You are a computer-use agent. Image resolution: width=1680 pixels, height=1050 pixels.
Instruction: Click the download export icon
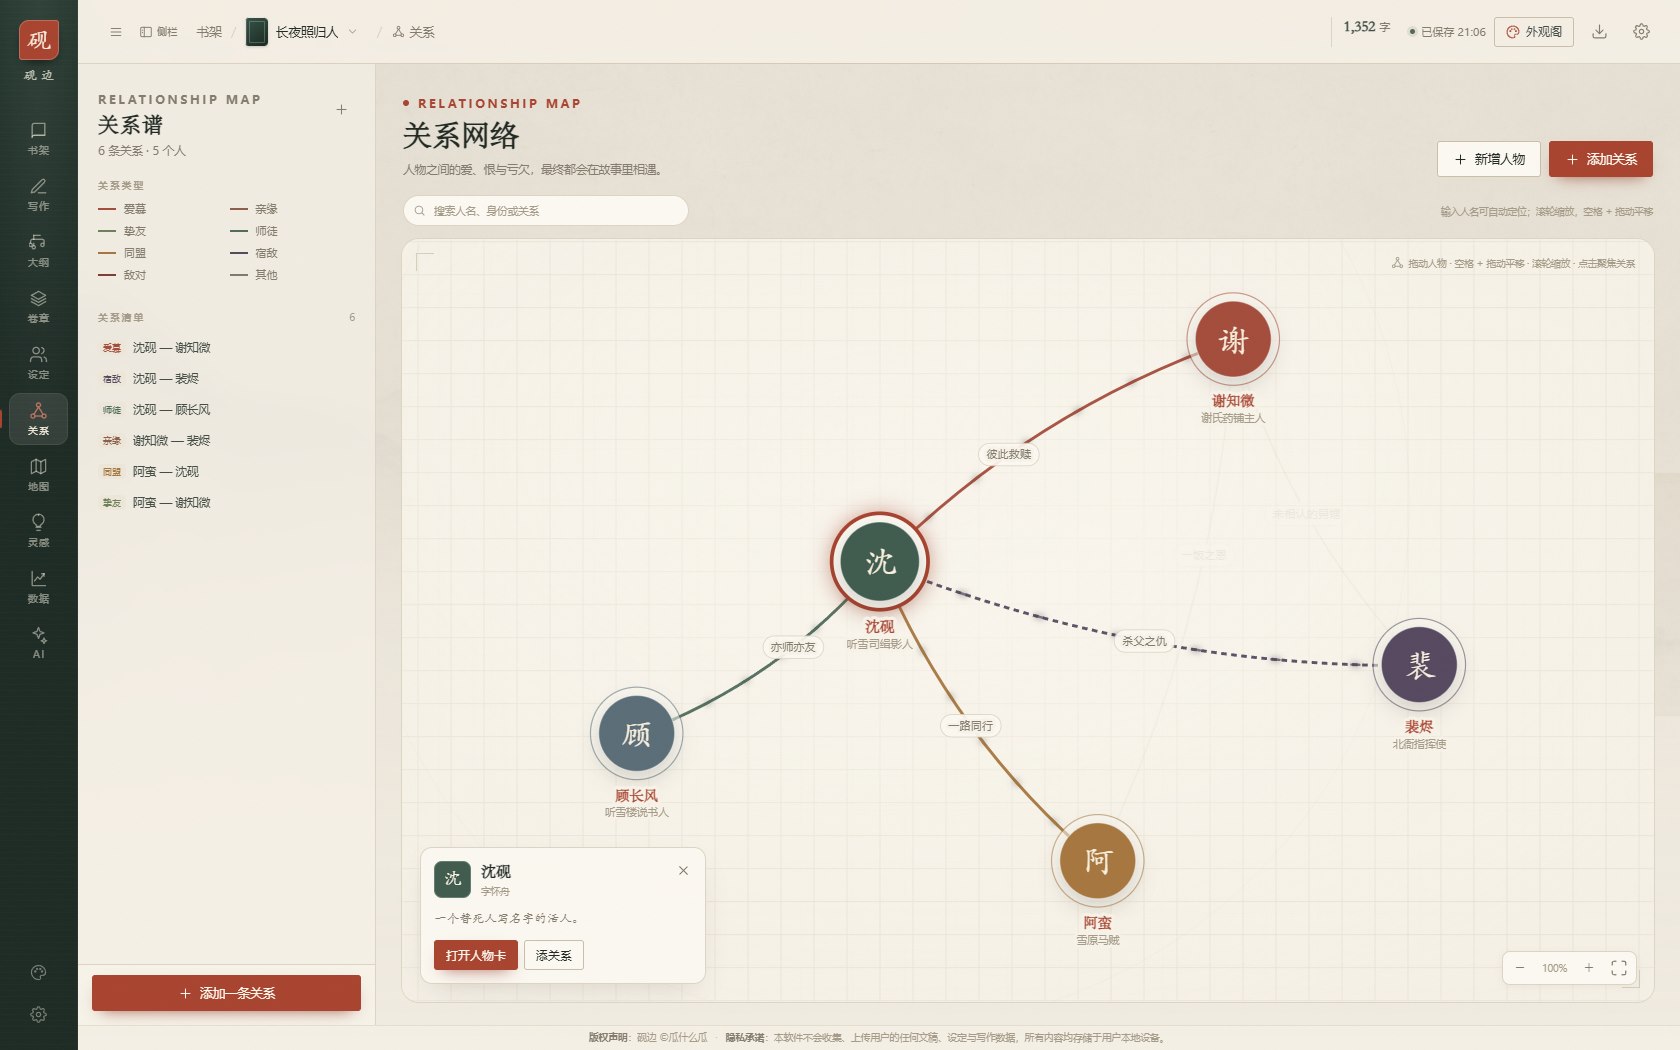point(1599,31)
